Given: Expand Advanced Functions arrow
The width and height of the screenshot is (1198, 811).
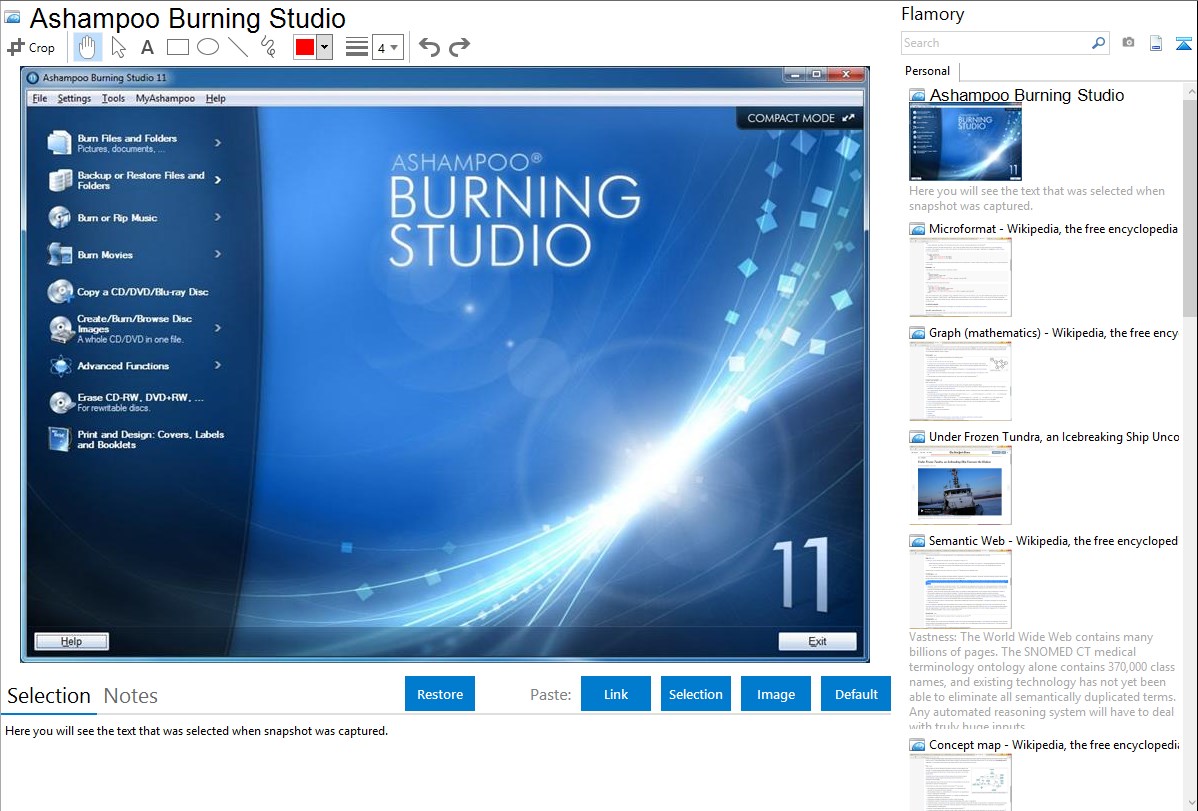Looking at the screenshot, I should 218,365.
